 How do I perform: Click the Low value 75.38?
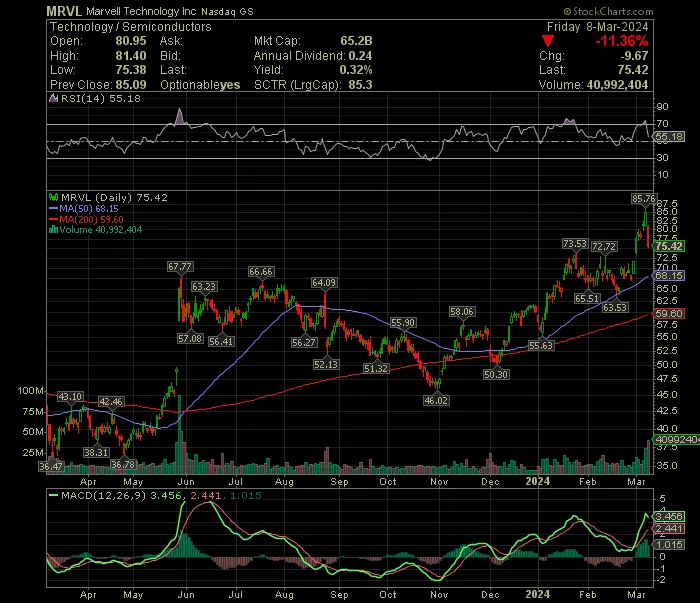pyautogui.click(x=131, y=70)
